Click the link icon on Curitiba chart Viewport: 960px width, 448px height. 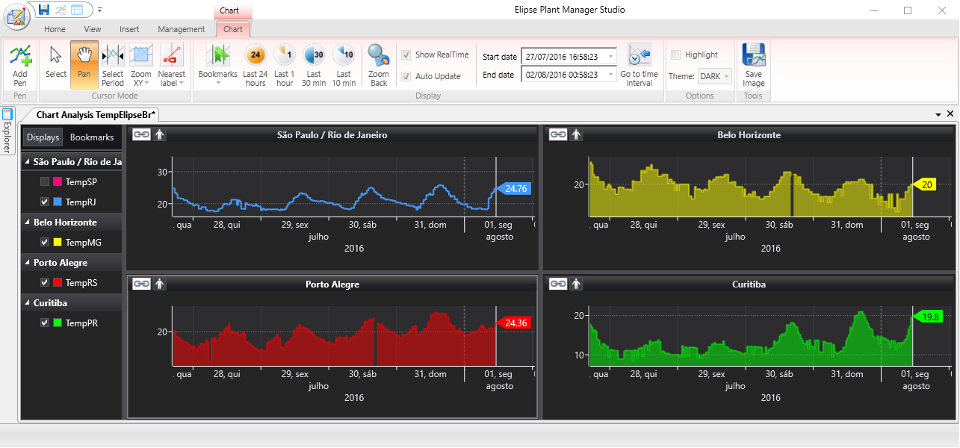pos(558,283)
